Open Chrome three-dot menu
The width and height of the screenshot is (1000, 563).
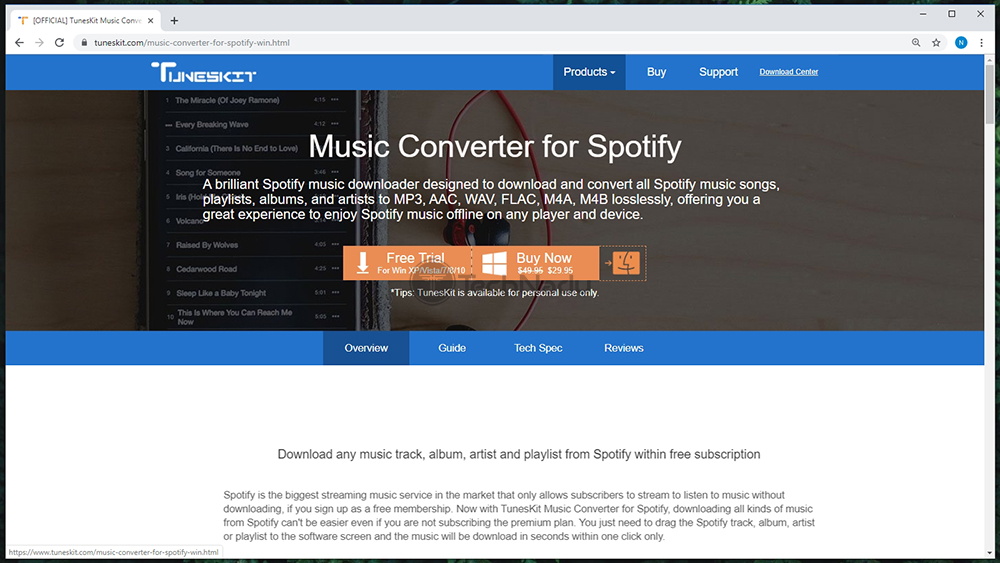coord(982,43)
